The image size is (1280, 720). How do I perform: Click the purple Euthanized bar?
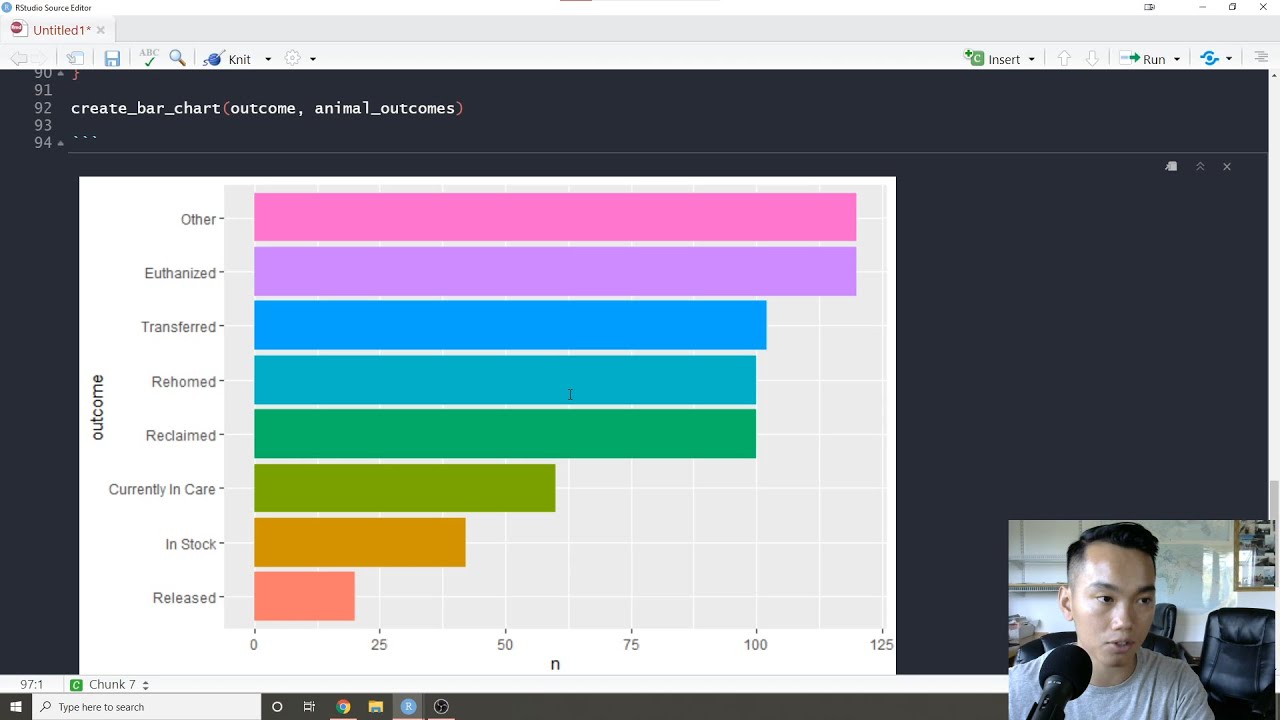coord(555,271)
